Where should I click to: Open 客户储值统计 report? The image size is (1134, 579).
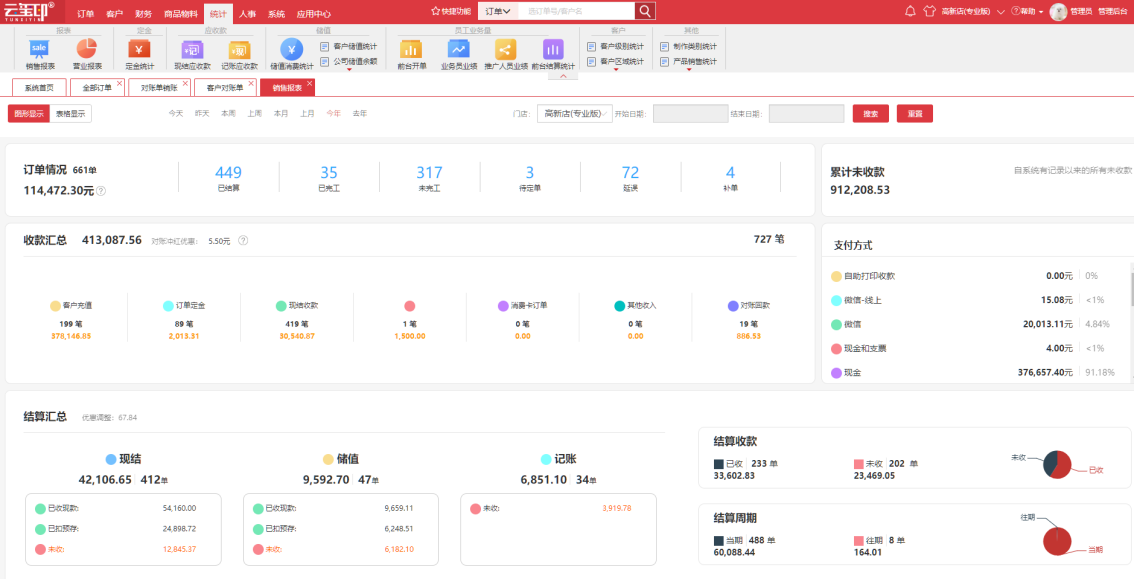pos(349,46)
